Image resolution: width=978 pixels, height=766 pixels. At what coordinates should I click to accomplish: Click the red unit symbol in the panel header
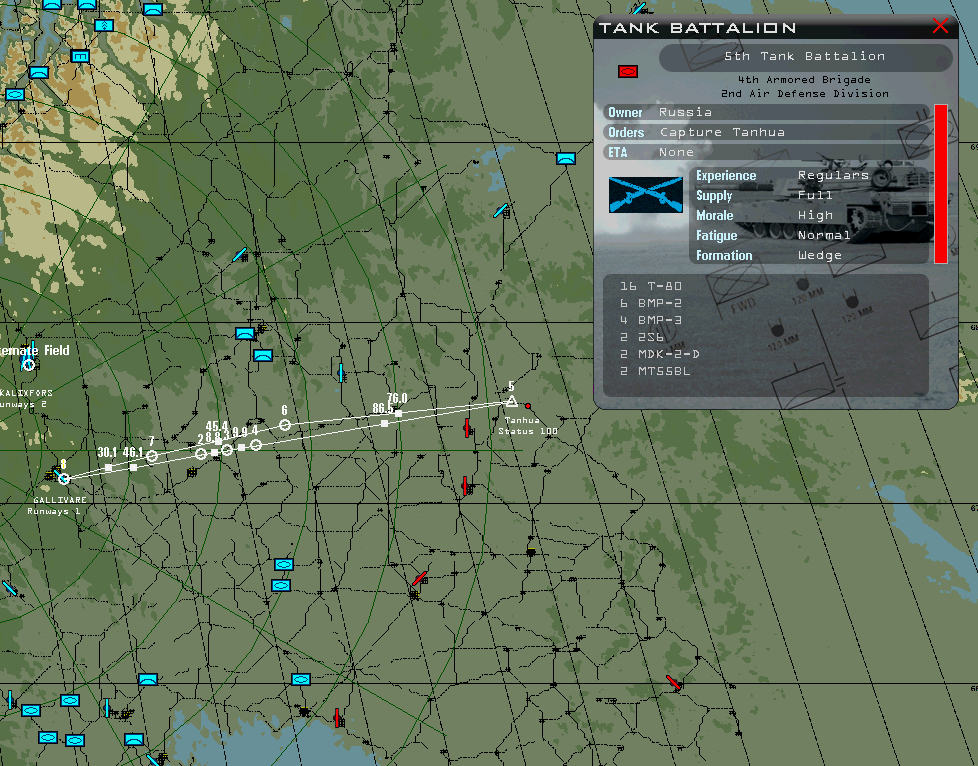click(627, 72)
